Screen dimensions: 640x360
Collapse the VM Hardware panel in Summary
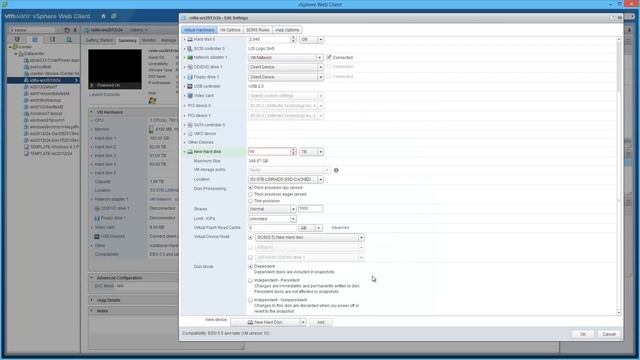91,112
